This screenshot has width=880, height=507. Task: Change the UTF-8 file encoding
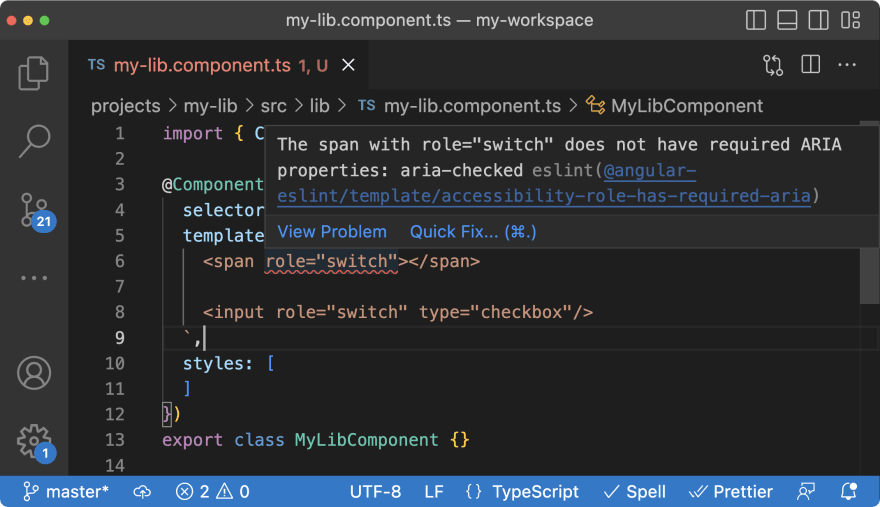[x=375, y=492]
